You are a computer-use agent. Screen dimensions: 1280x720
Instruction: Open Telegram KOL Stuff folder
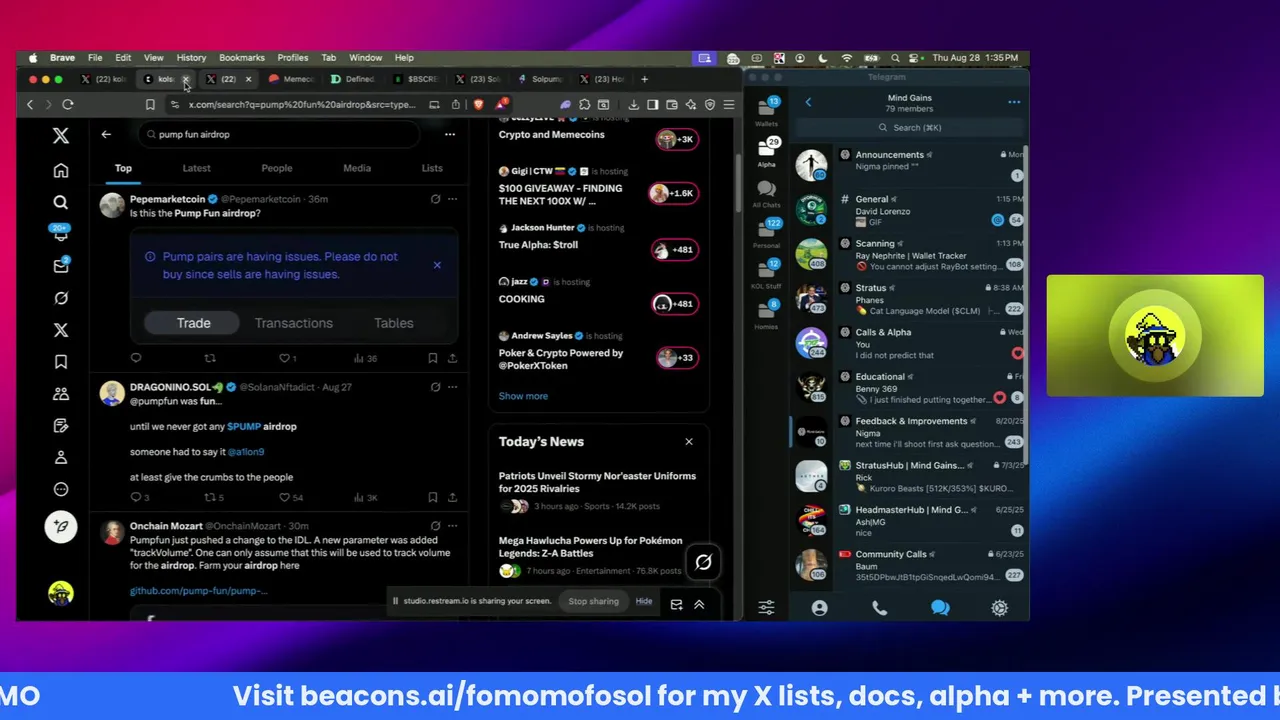[x=767, y=274]
